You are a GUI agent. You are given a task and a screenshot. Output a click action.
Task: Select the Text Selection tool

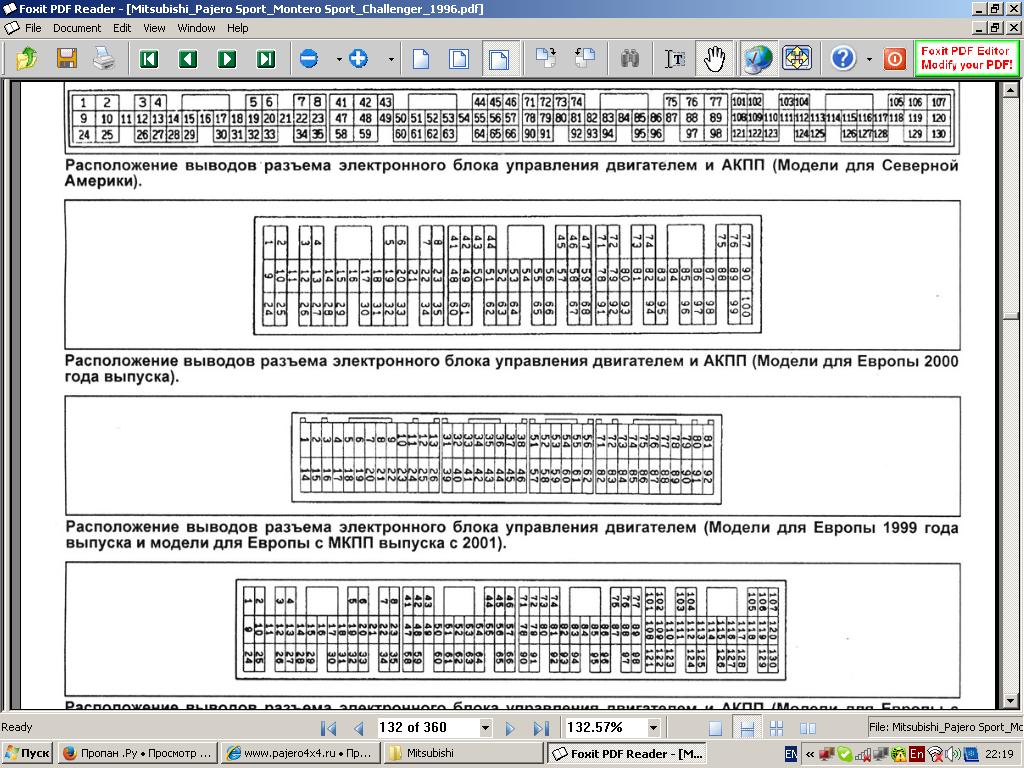coord(675,59)
